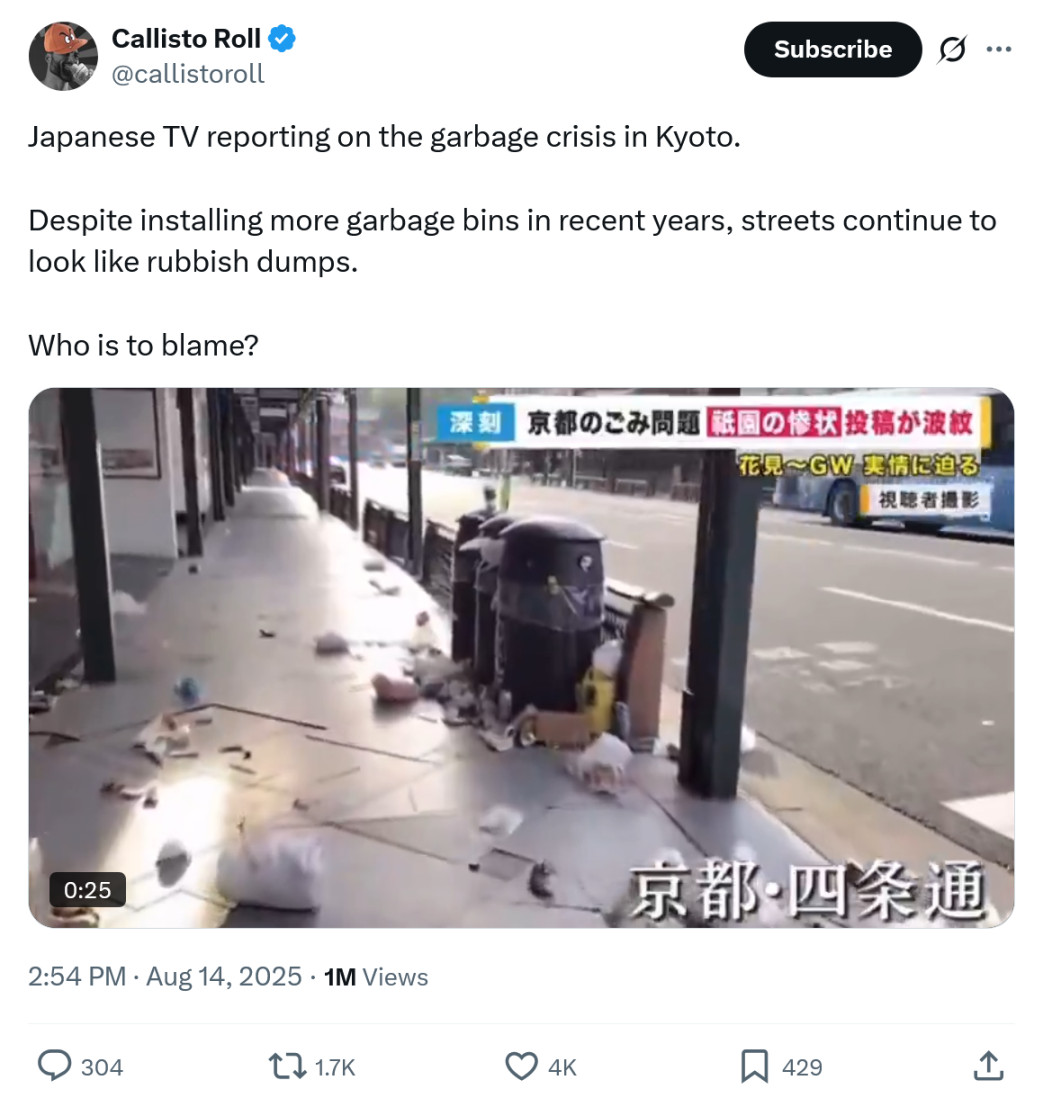The height and width of the screenshot is (1107, 1043).
Task: Open Callisto Roll's profile avatar
Action: tap(64, 56)
